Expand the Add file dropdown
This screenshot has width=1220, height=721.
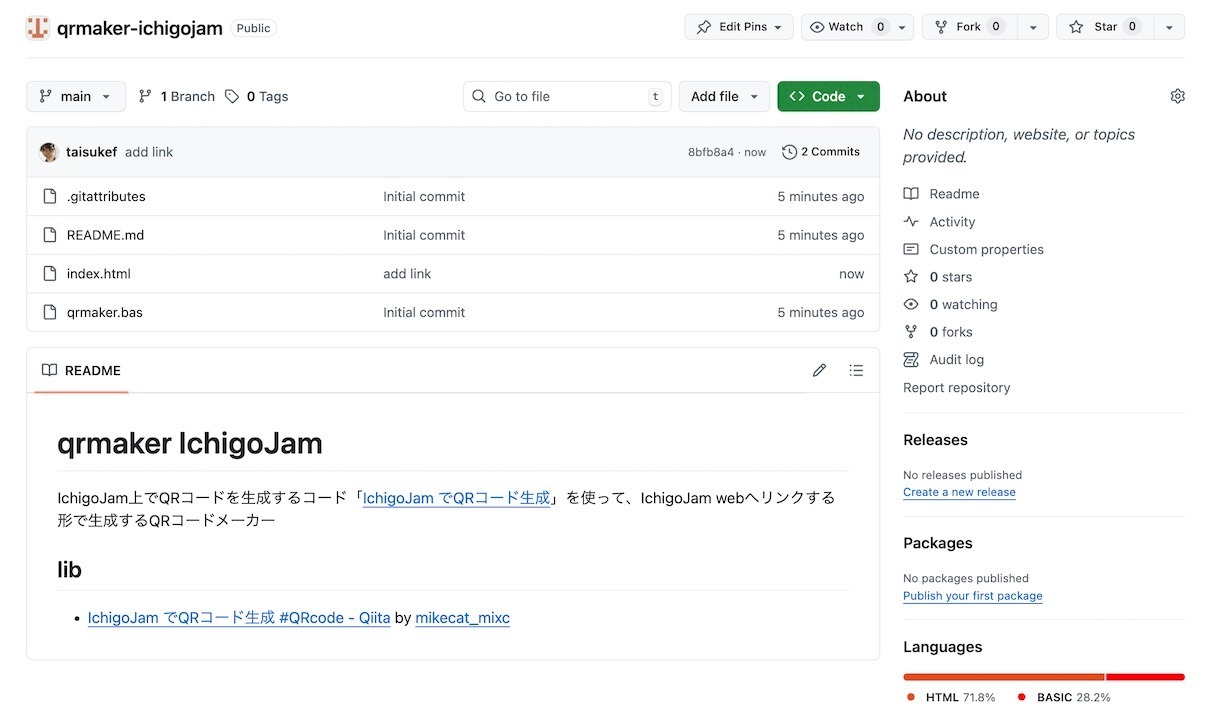(x=724, y=97)
